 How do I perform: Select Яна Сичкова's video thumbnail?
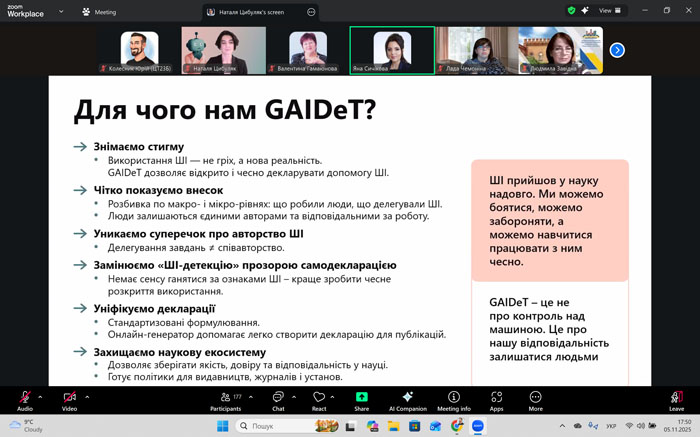coord(392,50)
